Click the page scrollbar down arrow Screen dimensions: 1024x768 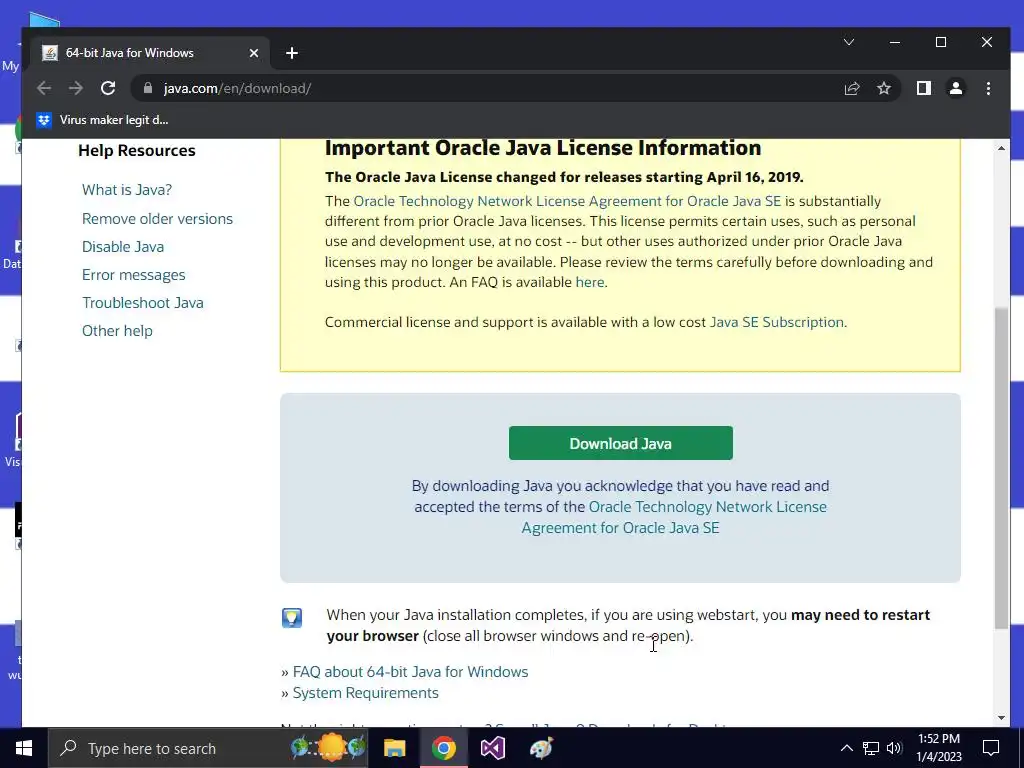pyautogui.click(x=1001, y=718)
